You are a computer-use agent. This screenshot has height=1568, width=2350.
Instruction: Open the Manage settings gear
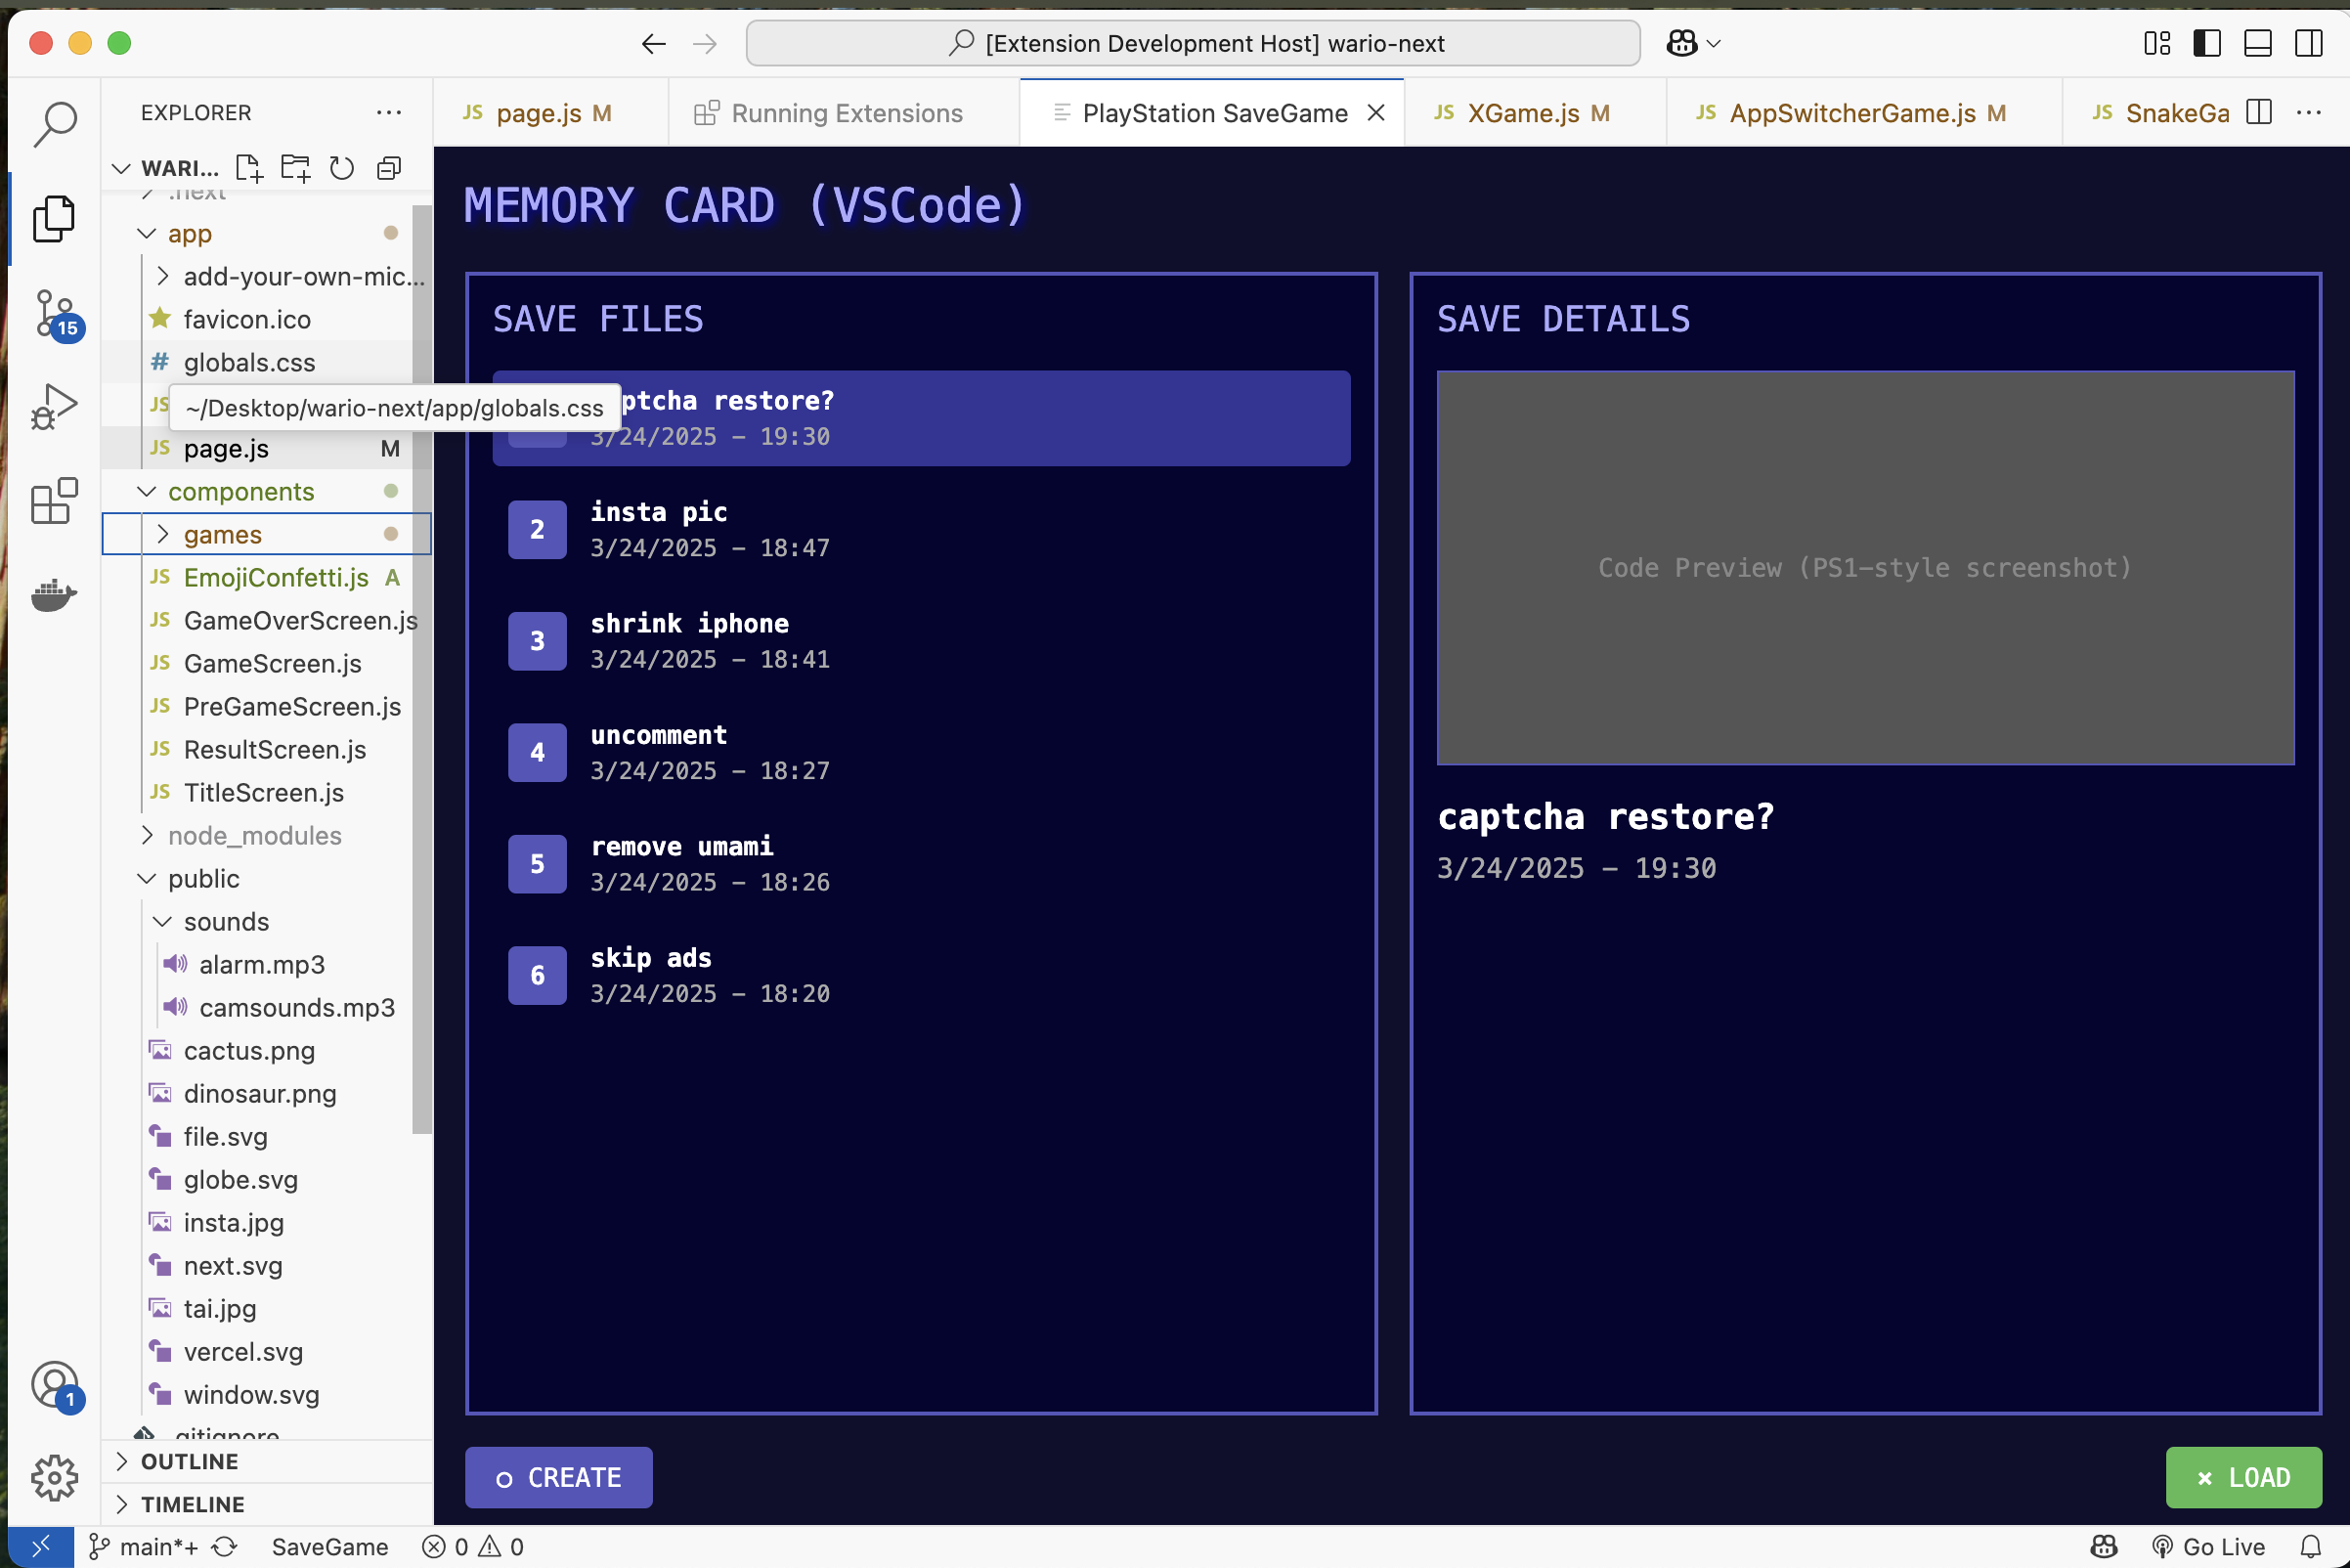54,1477
